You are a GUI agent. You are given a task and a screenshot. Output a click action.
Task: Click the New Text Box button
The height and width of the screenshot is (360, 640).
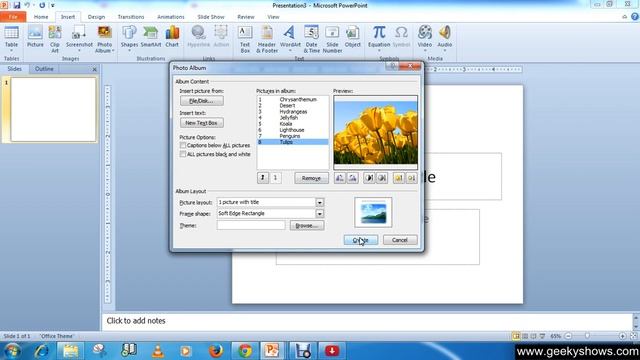(x=202, y=123)
